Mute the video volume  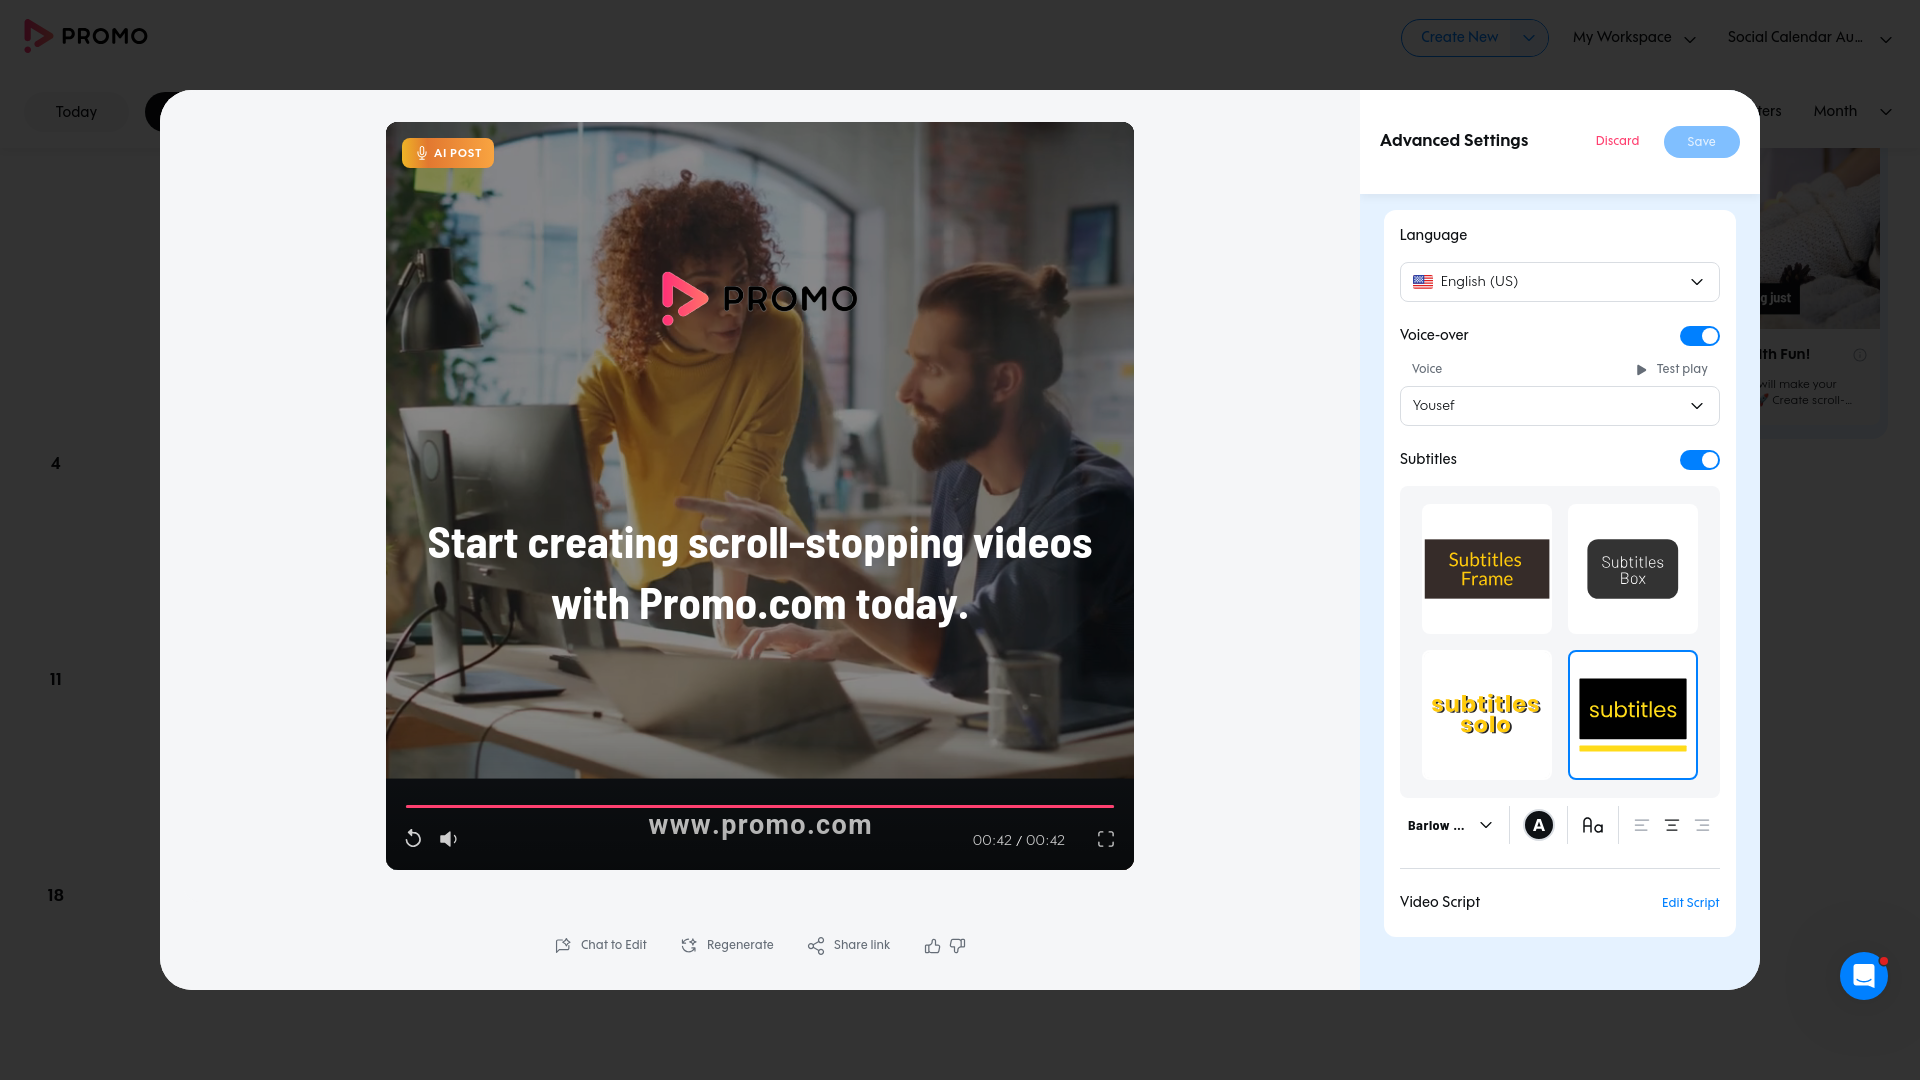tap(449, 839)
